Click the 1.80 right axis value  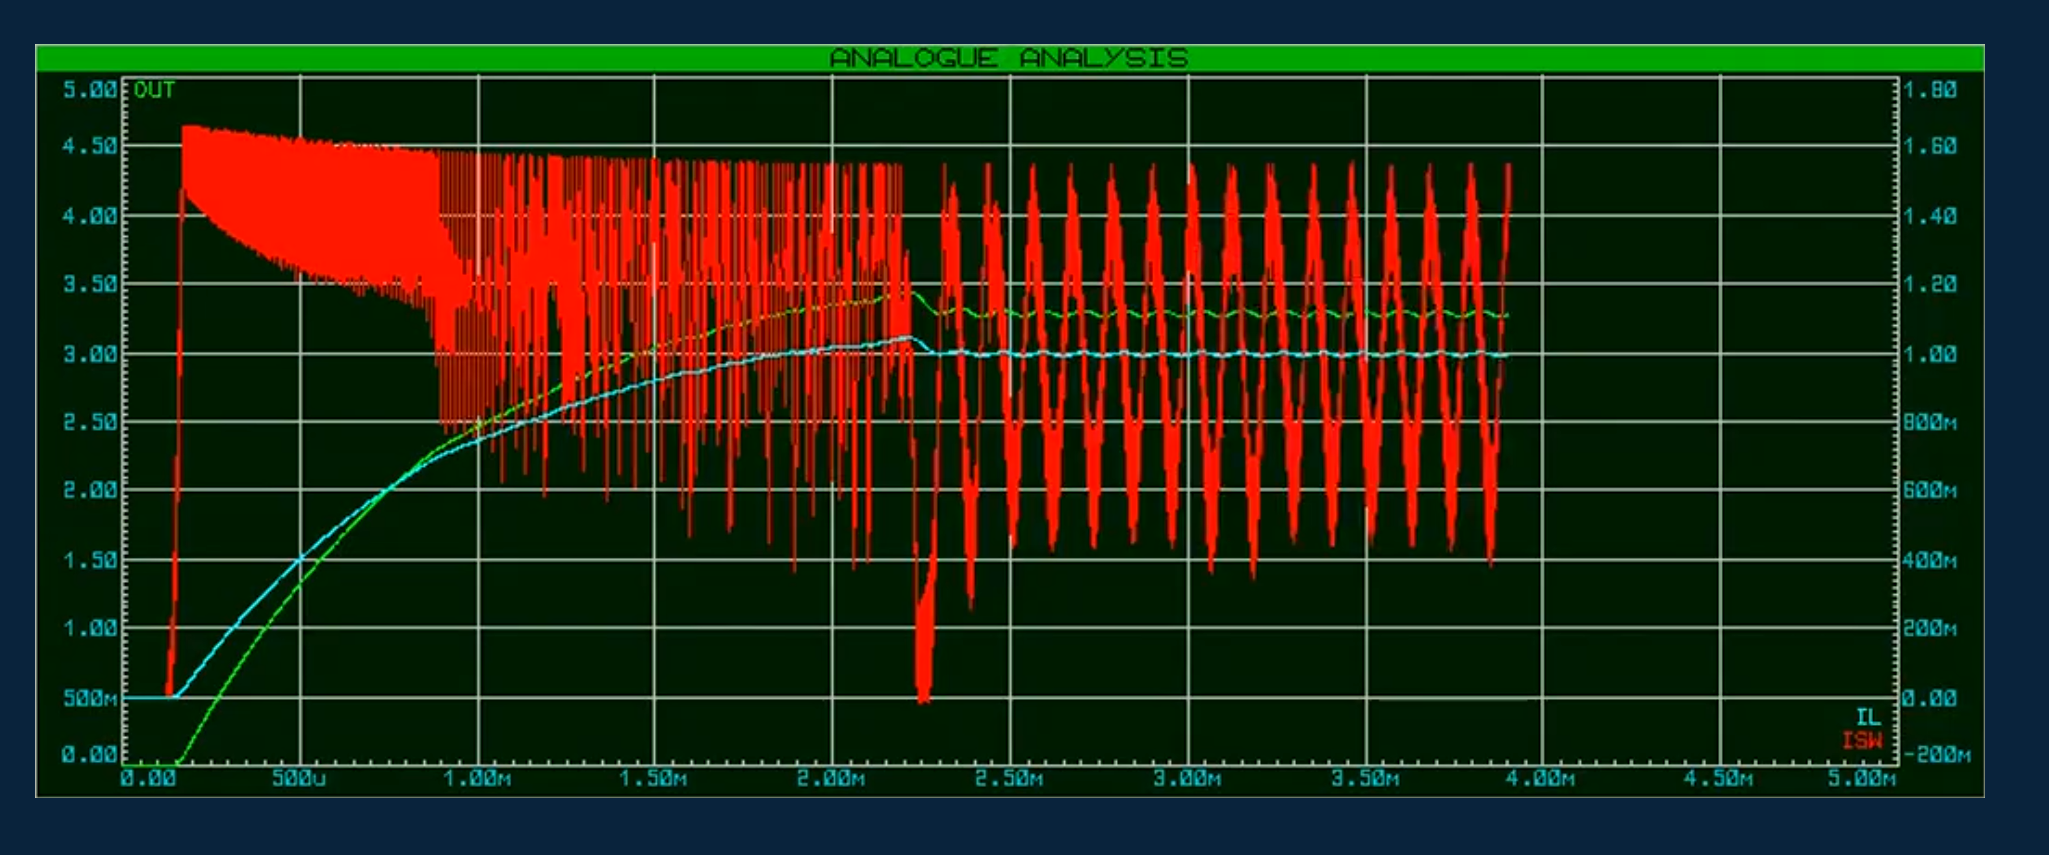pos(1930,90)
